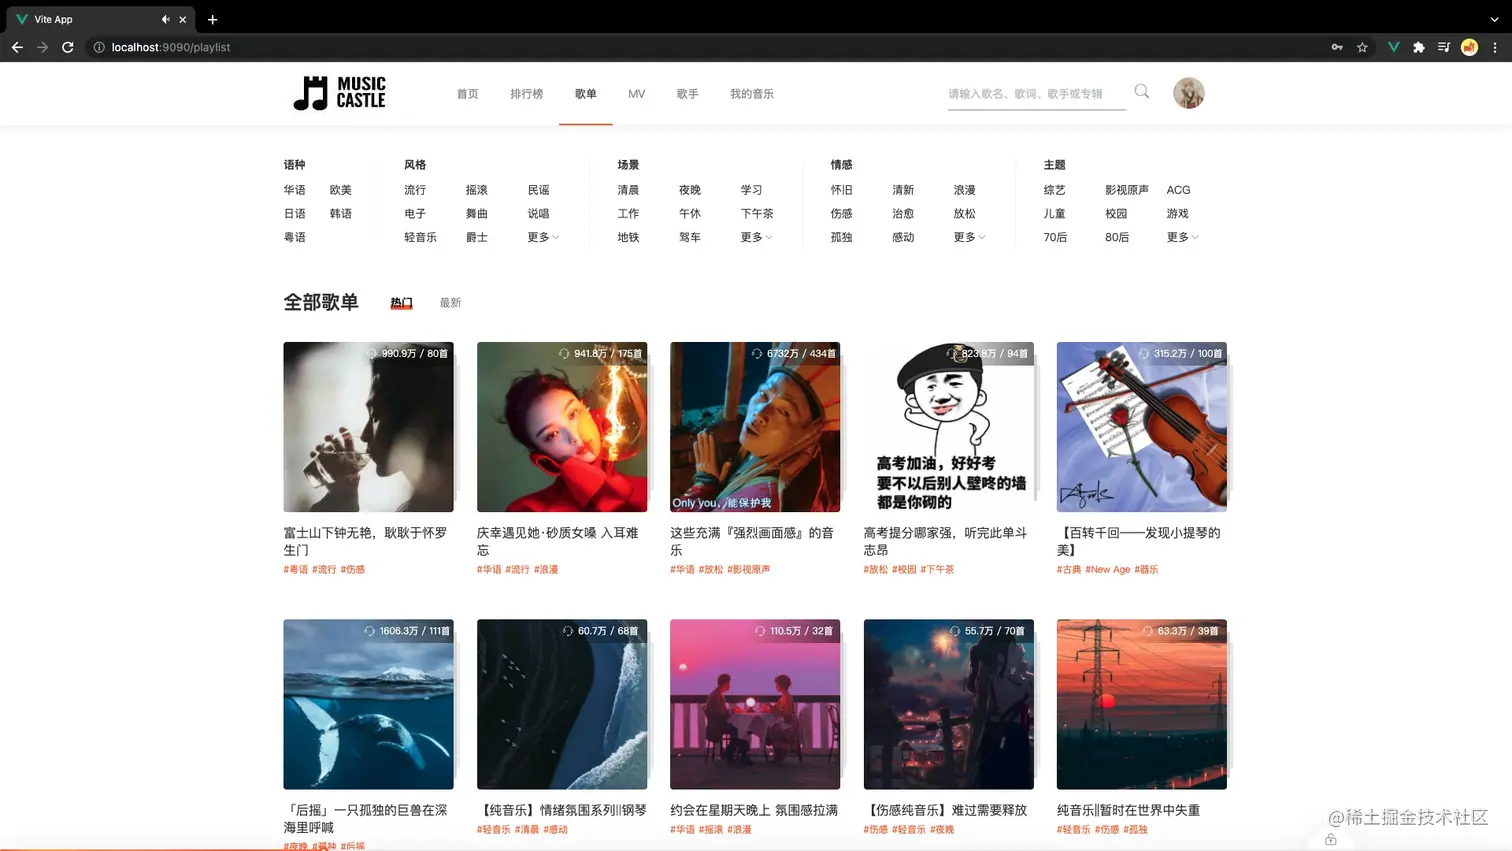The image size is (1512, 851).
Task: Open a new browser tab with plus
Action: 212,19
